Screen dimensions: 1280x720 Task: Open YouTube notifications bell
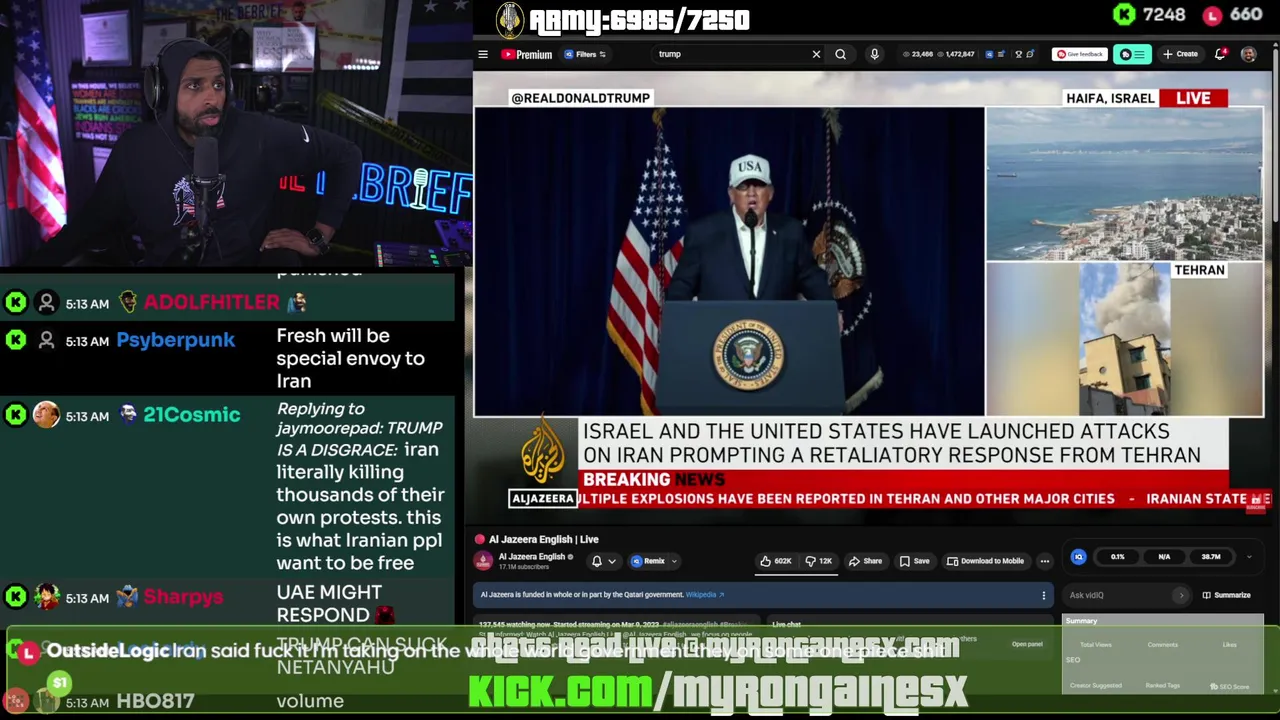pyautogui.click(x=1220, y=54)
